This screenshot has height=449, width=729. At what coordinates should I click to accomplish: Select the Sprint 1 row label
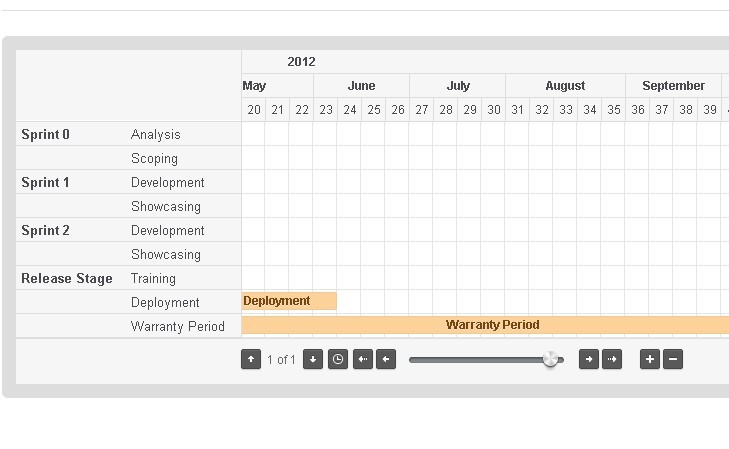click(46, 182)
